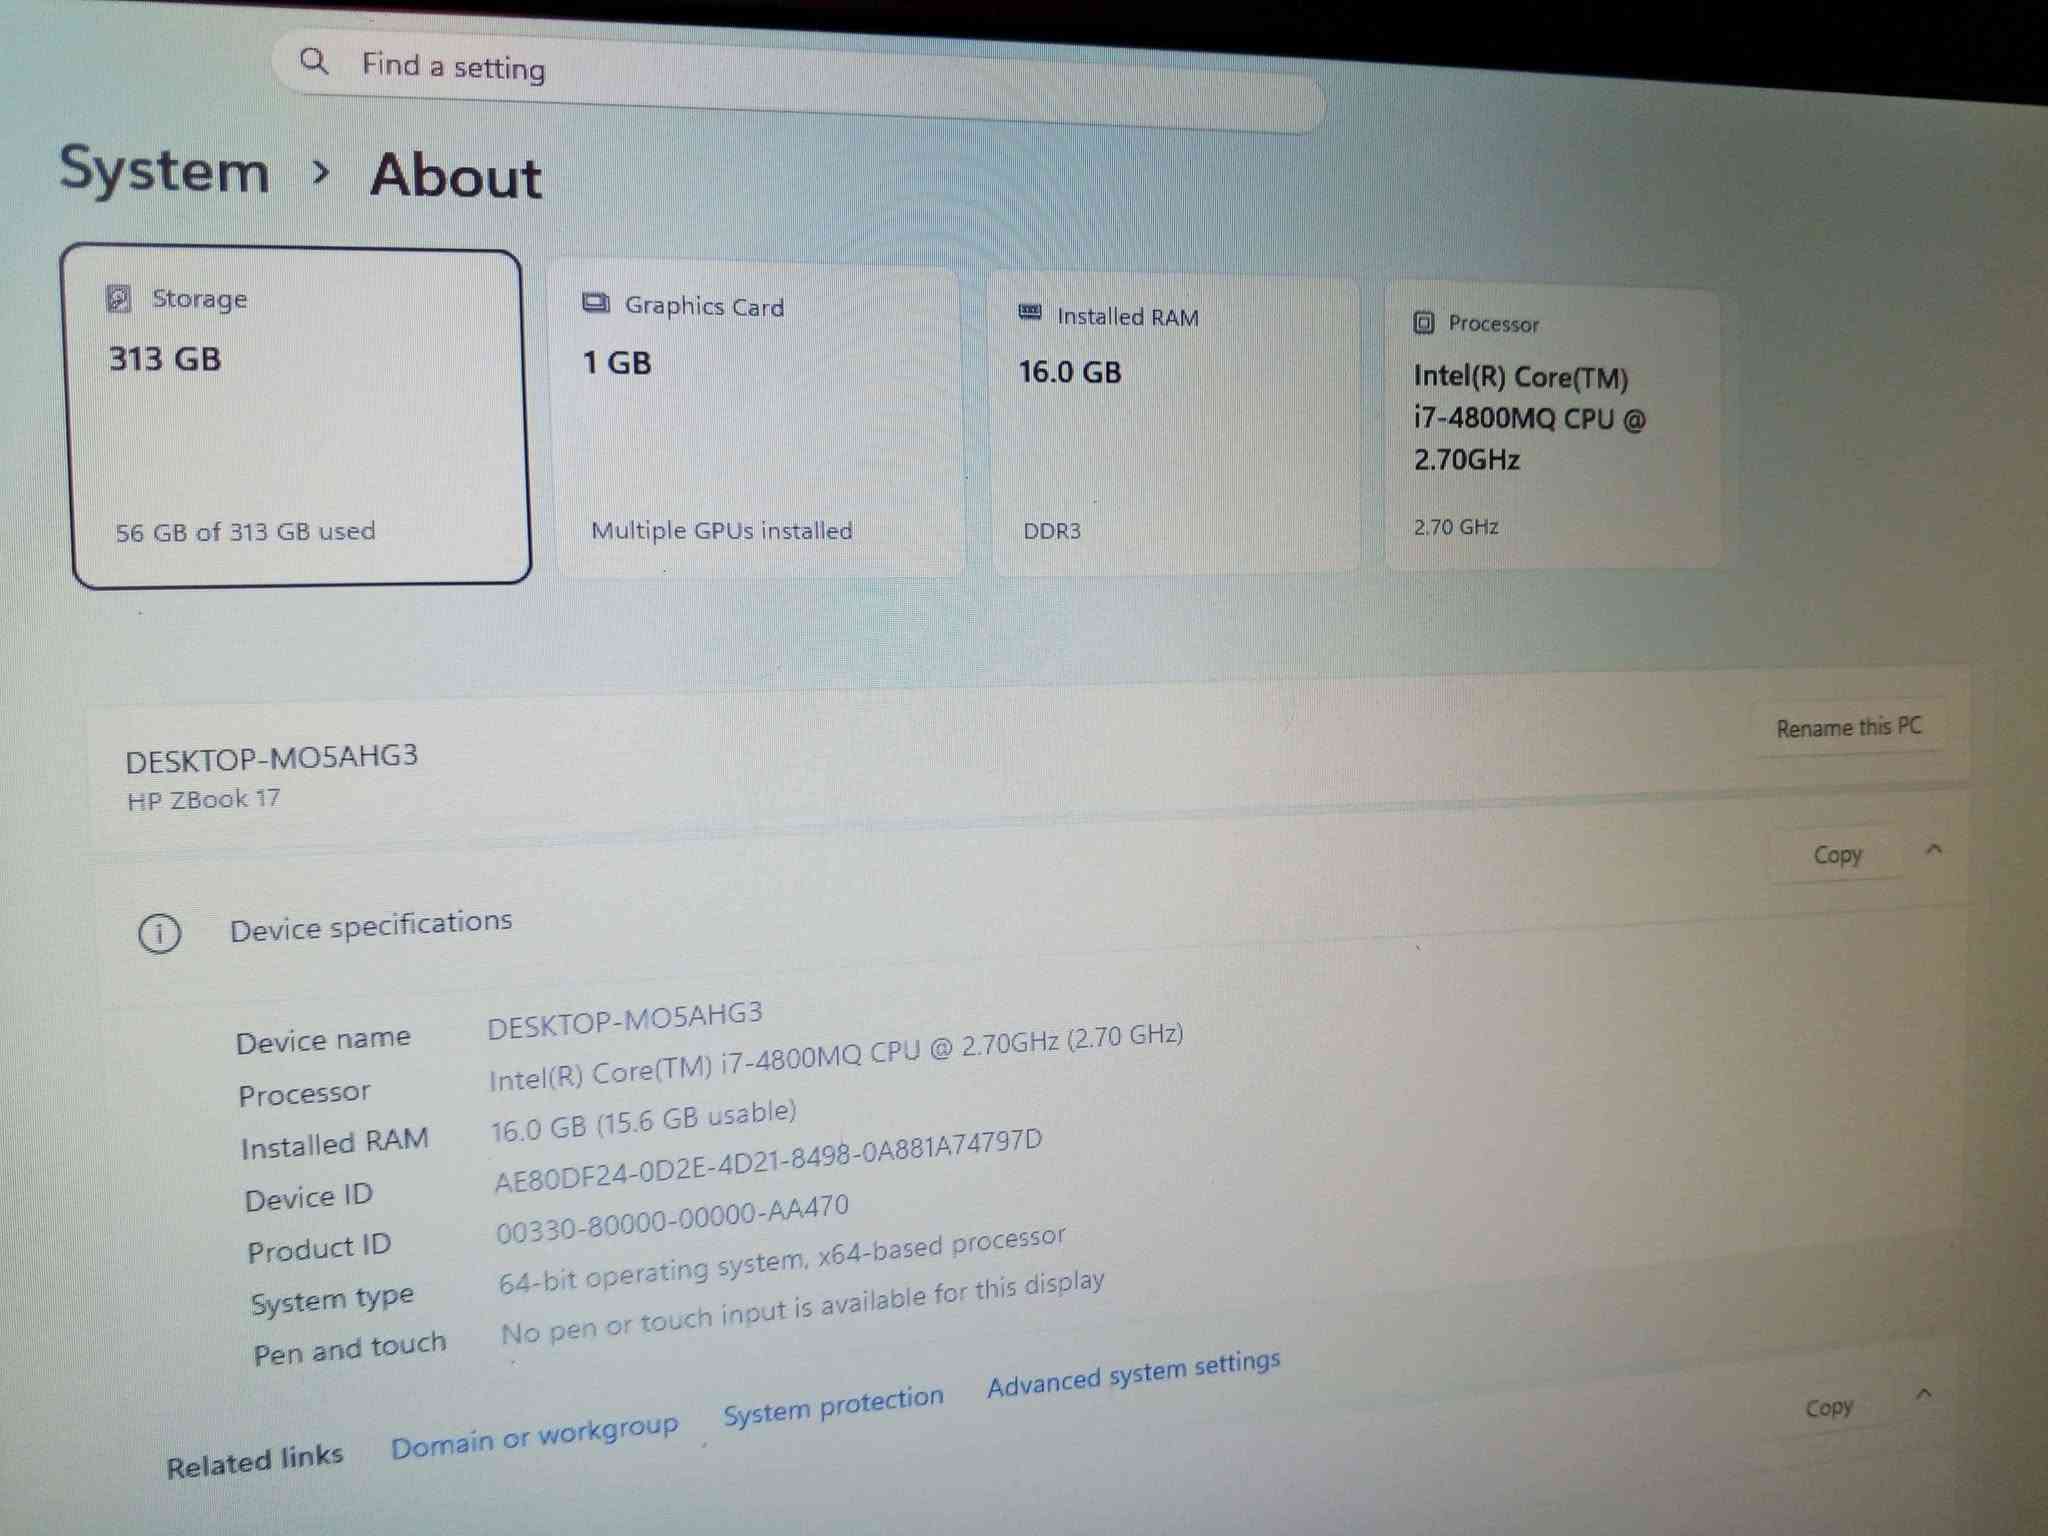Go back to System in breadcrumb

coord(165,170)
